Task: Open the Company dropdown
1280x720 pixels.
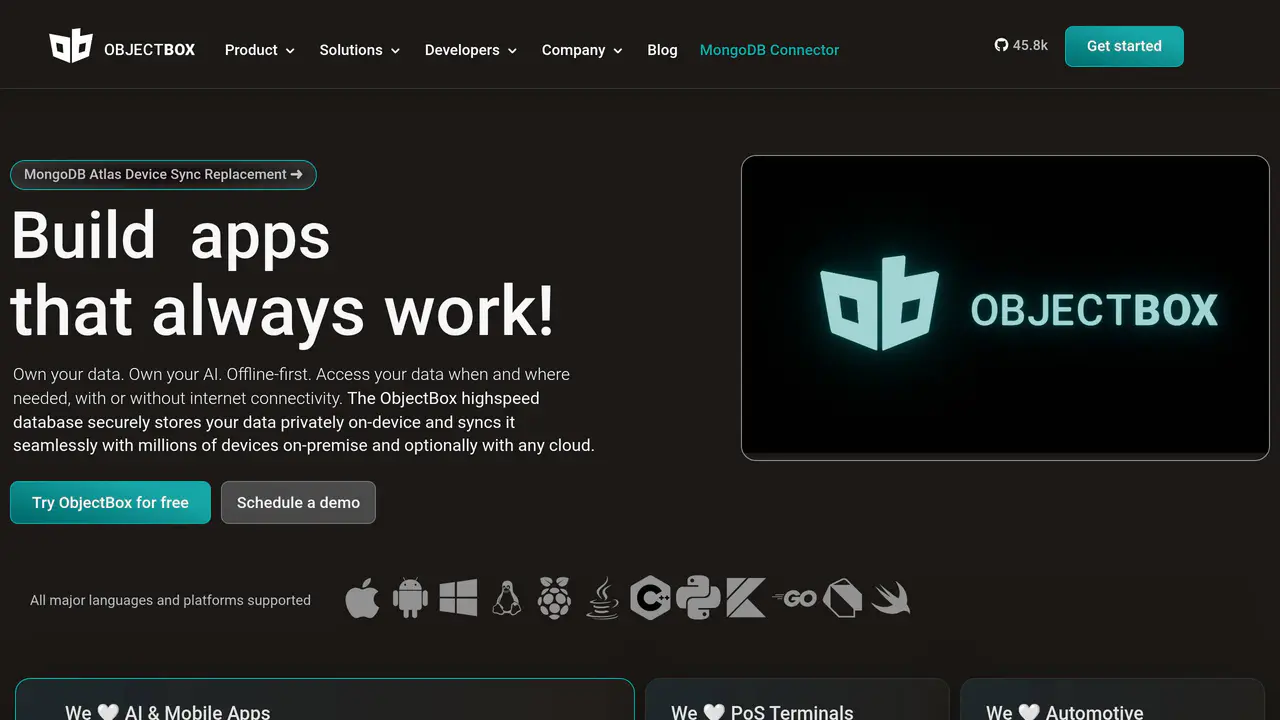Action: [x=582, y=50]
